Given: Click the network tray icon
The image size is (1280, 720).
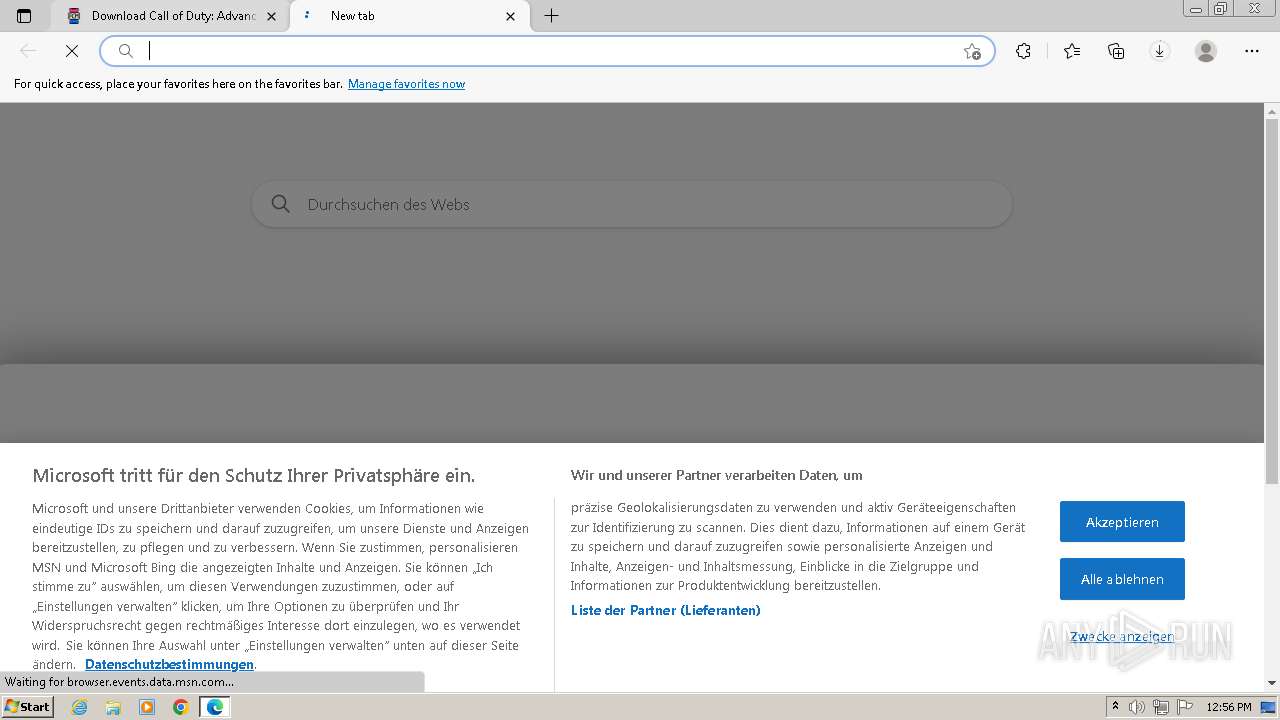Looking at the screenshot, I should (x=1161, y=707).
